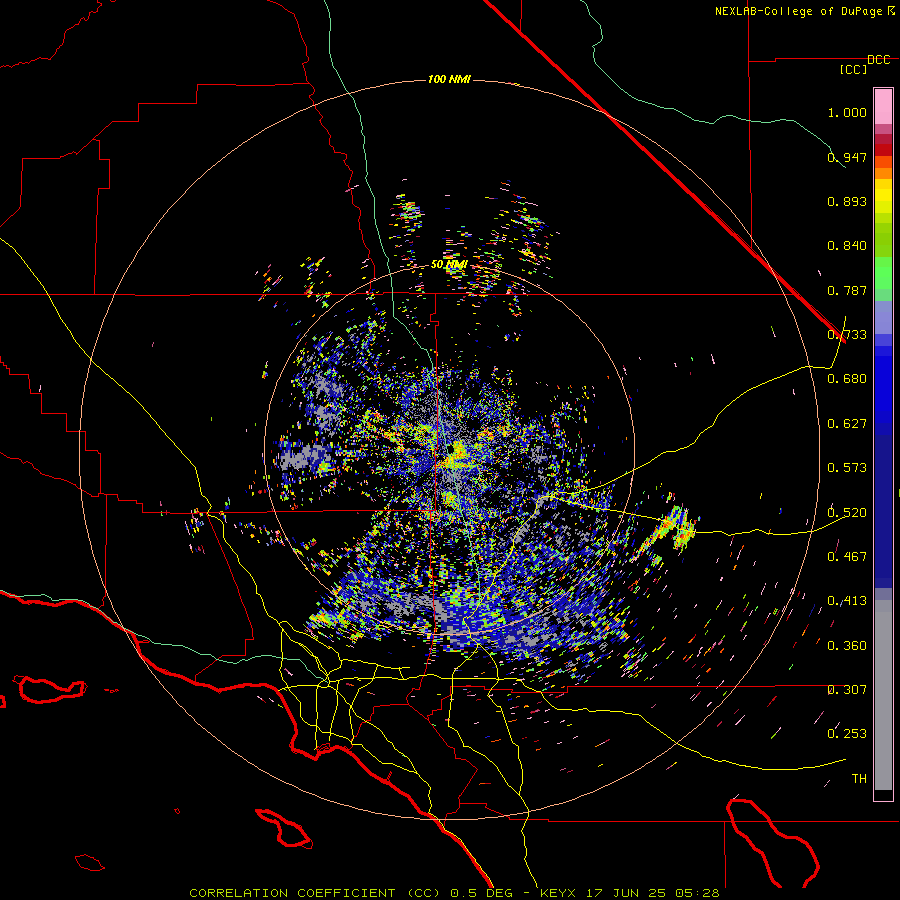
Task: Select the 0.253 color scale label
Action: point(847,734)
